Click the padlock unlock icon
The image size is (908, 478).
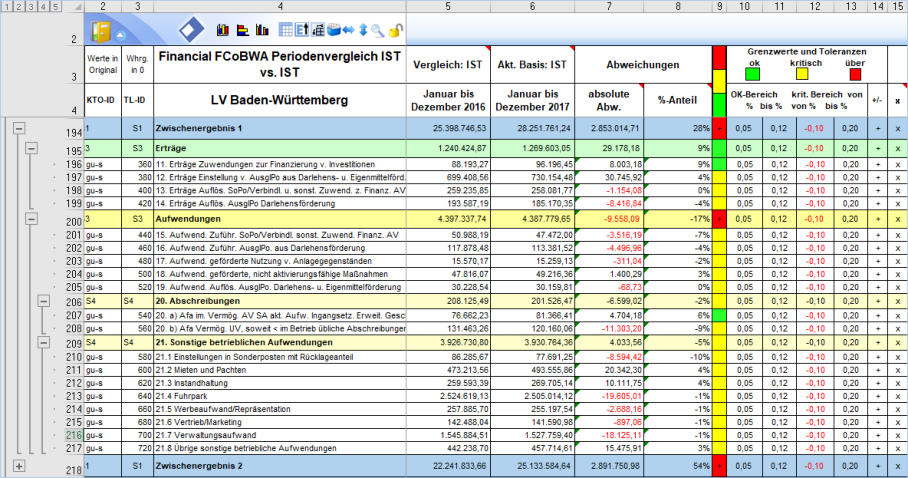click(396, 30)
